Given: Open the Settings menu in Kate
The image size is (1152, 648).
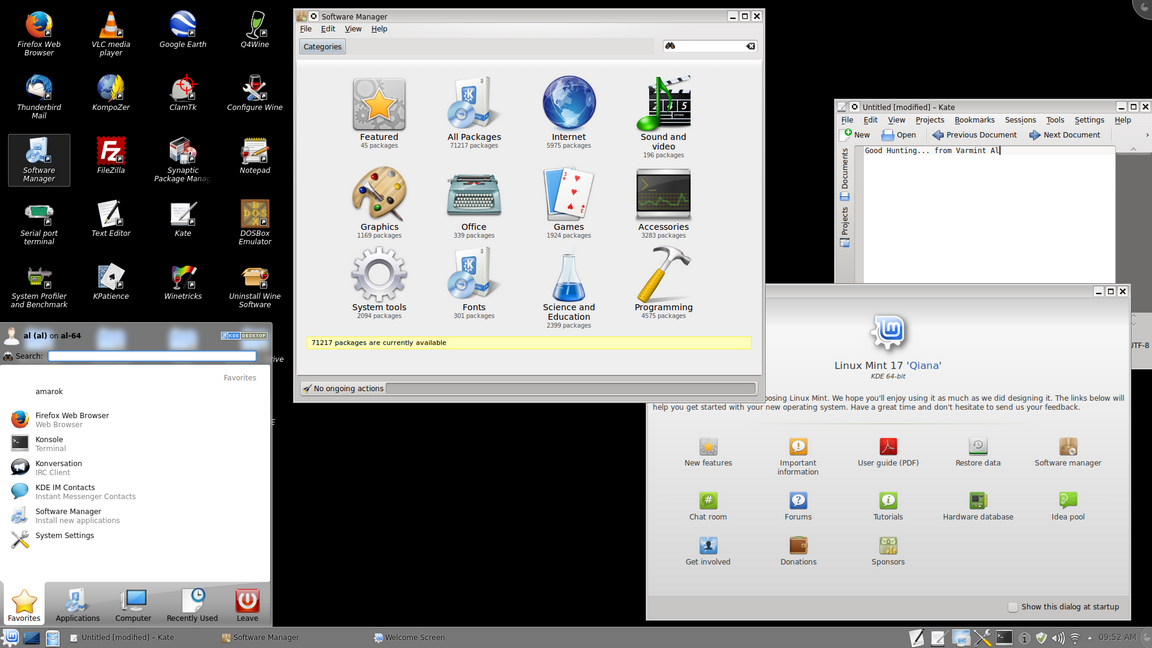Looking at the screenshot, I should pyautogui.click(x=1090, y=120).
